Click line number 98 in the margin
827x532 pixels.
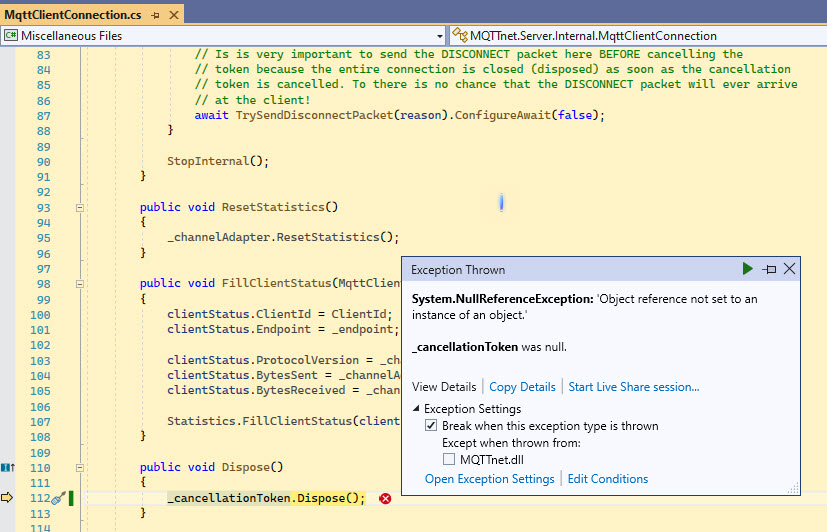[x=40, y=284]
